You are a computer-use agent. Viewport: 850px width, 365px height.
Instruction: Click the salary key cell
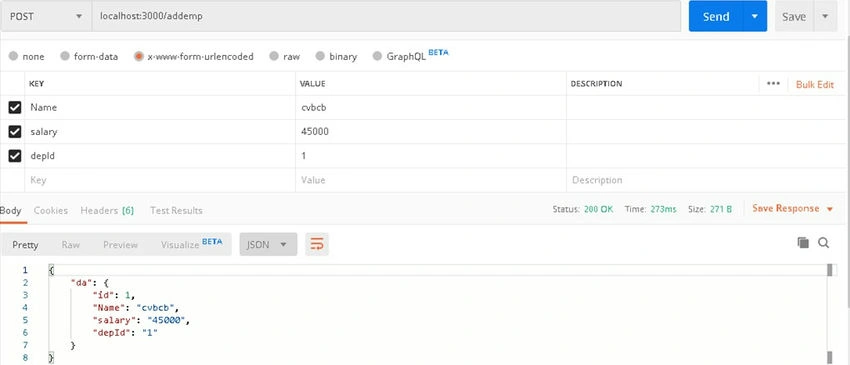pos(160,131)
